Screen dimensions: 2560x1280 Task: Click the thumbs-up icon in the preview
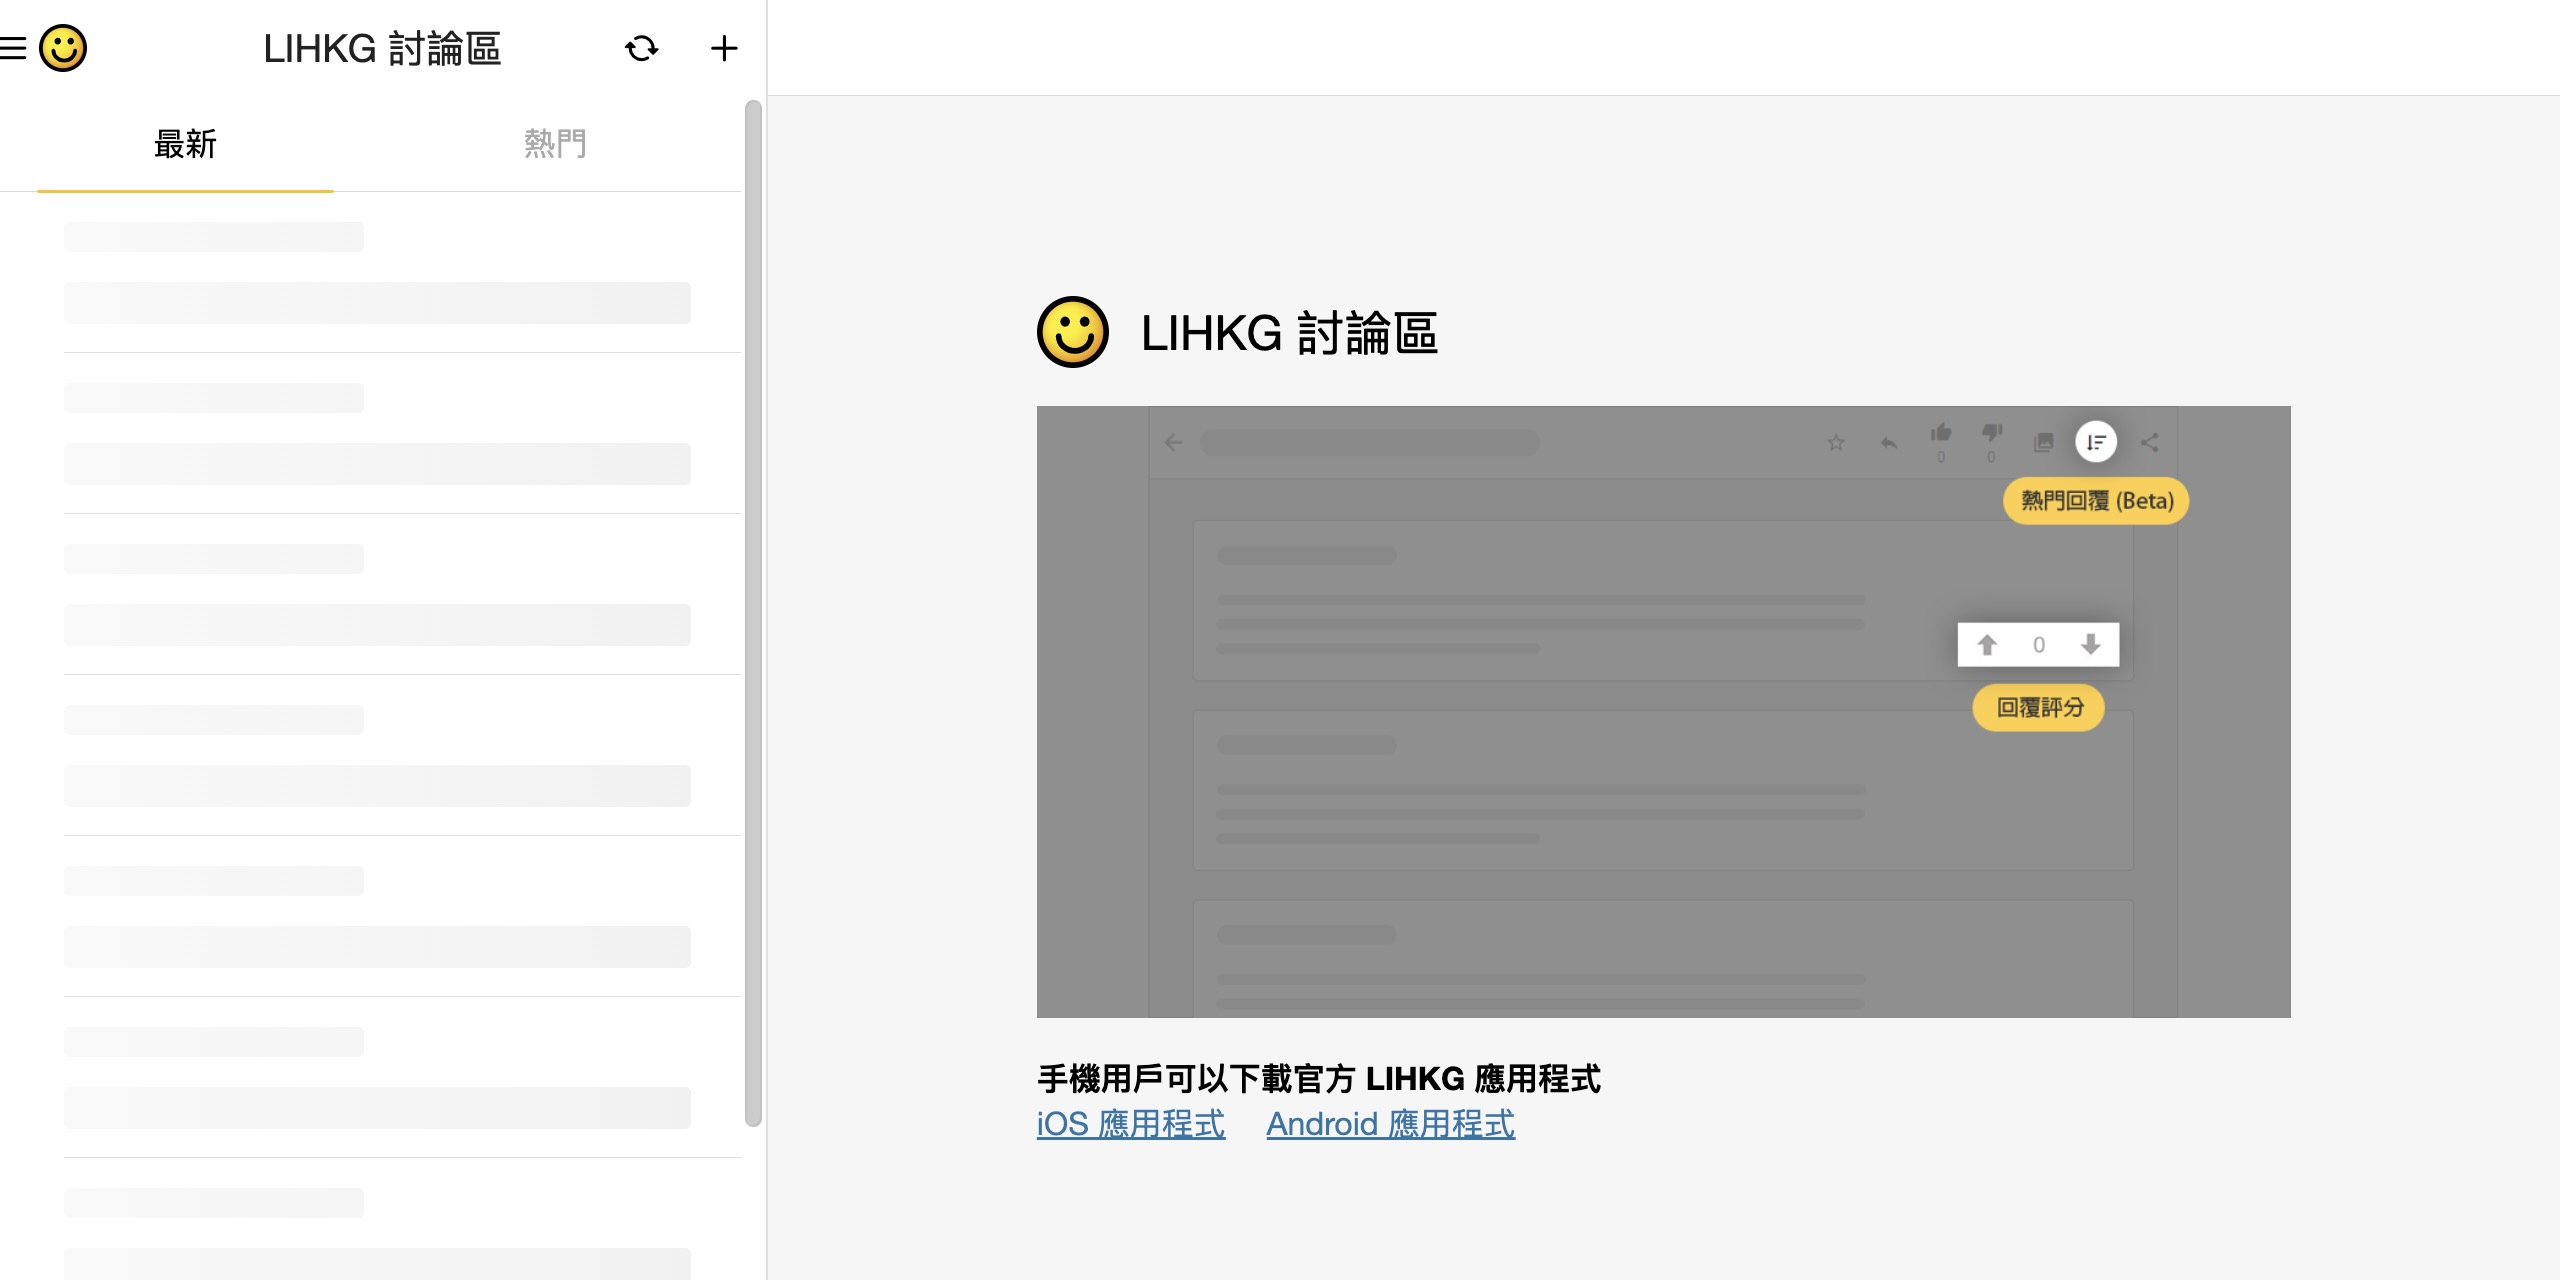click(1941, 433)
